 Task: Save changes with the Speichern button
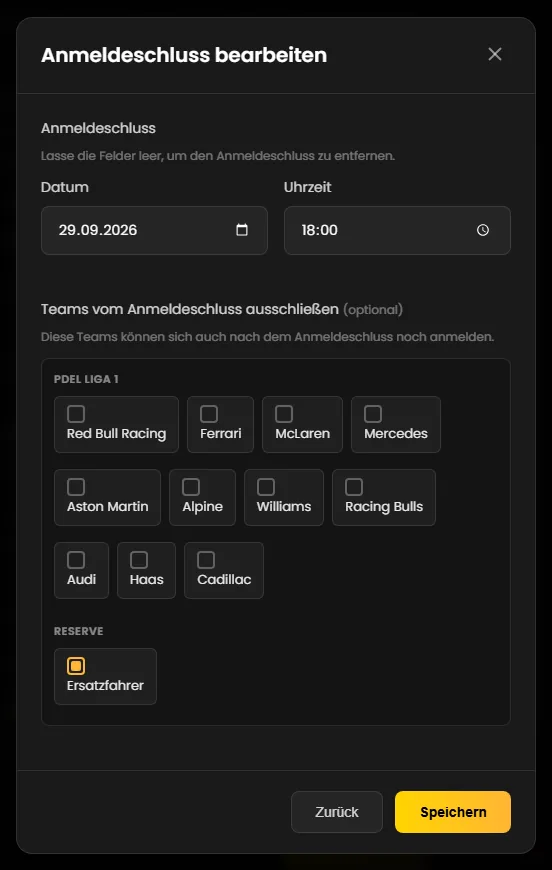coord(453,812)
